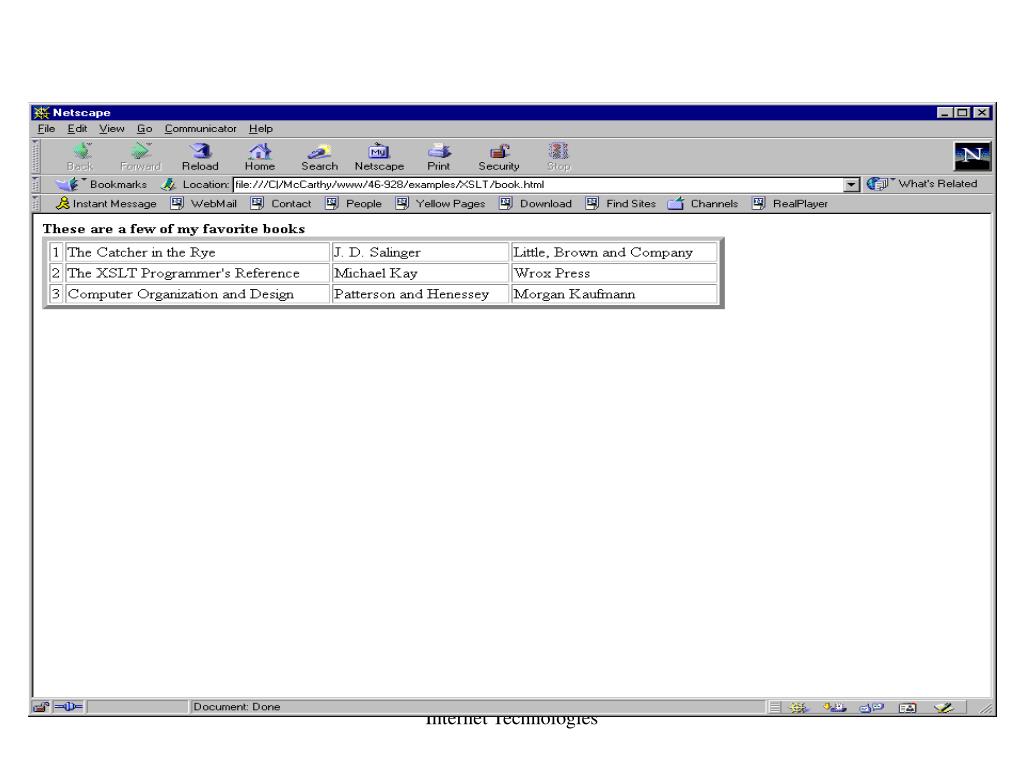Click the Morgan Kaufmann cell
1024x768 pixels.
click(614, 294)
